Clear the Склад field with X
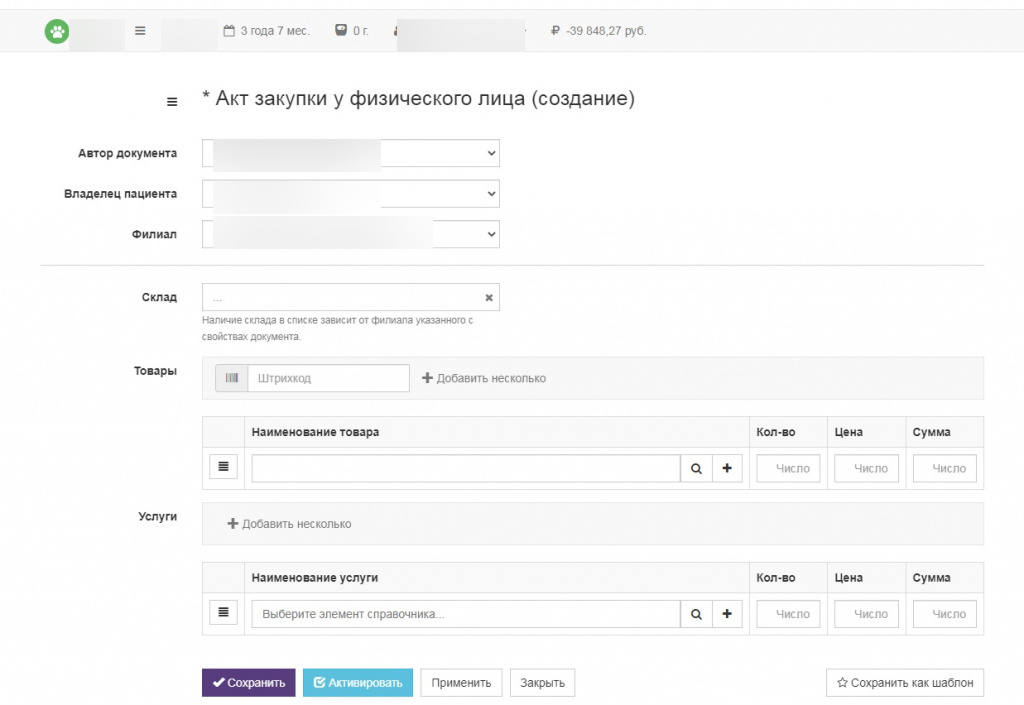This screenshot has width=1024, height=705. pos(488,298)
